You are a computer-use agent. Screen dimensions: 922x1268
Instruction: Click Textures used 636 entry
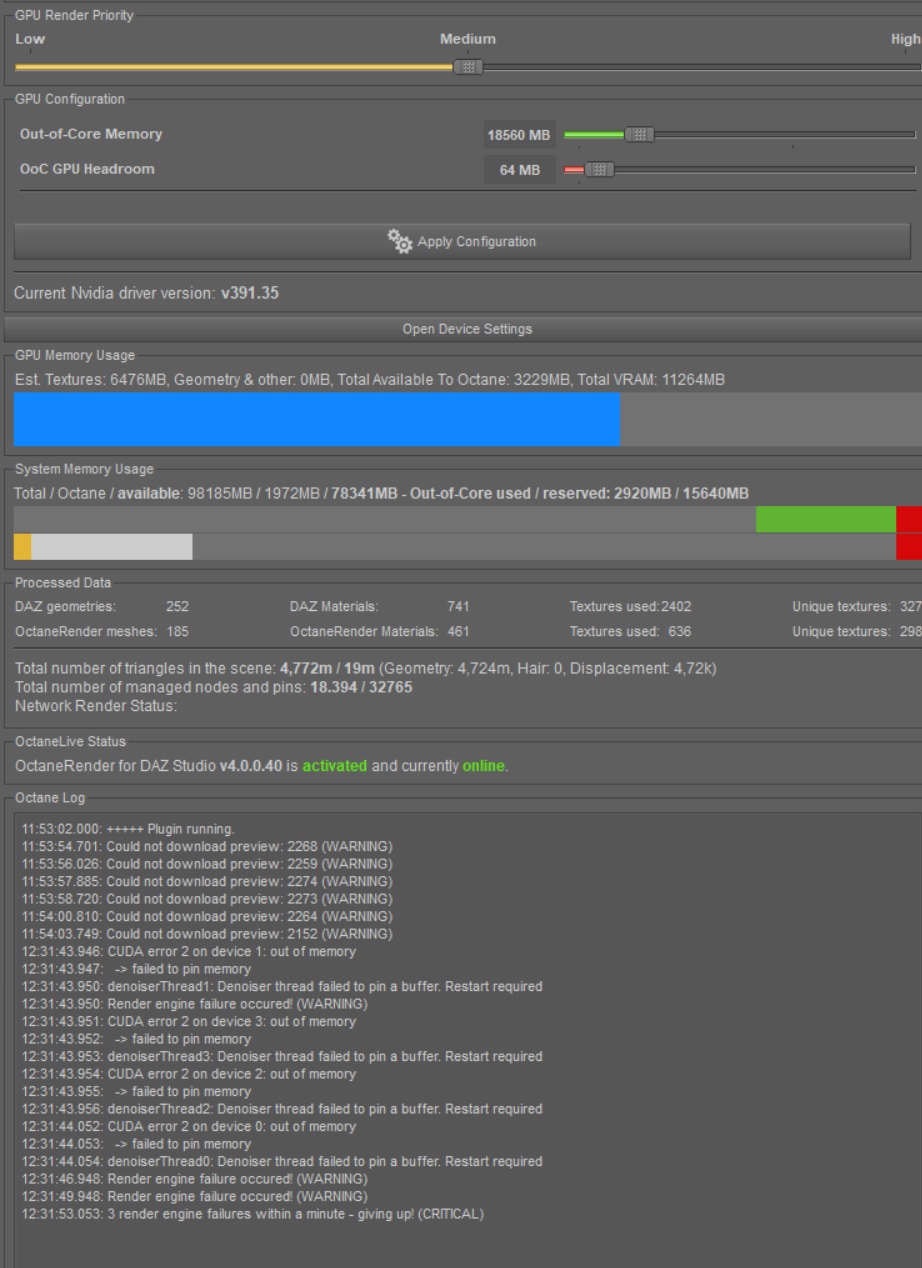pos(630,631)
